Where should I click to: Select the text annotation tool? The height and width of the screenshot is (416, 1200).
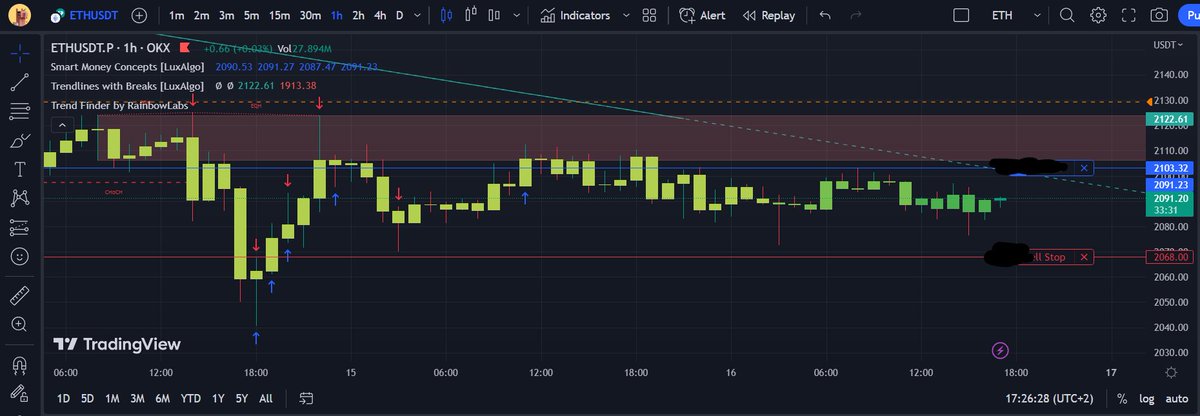click(x=19, y=169)
